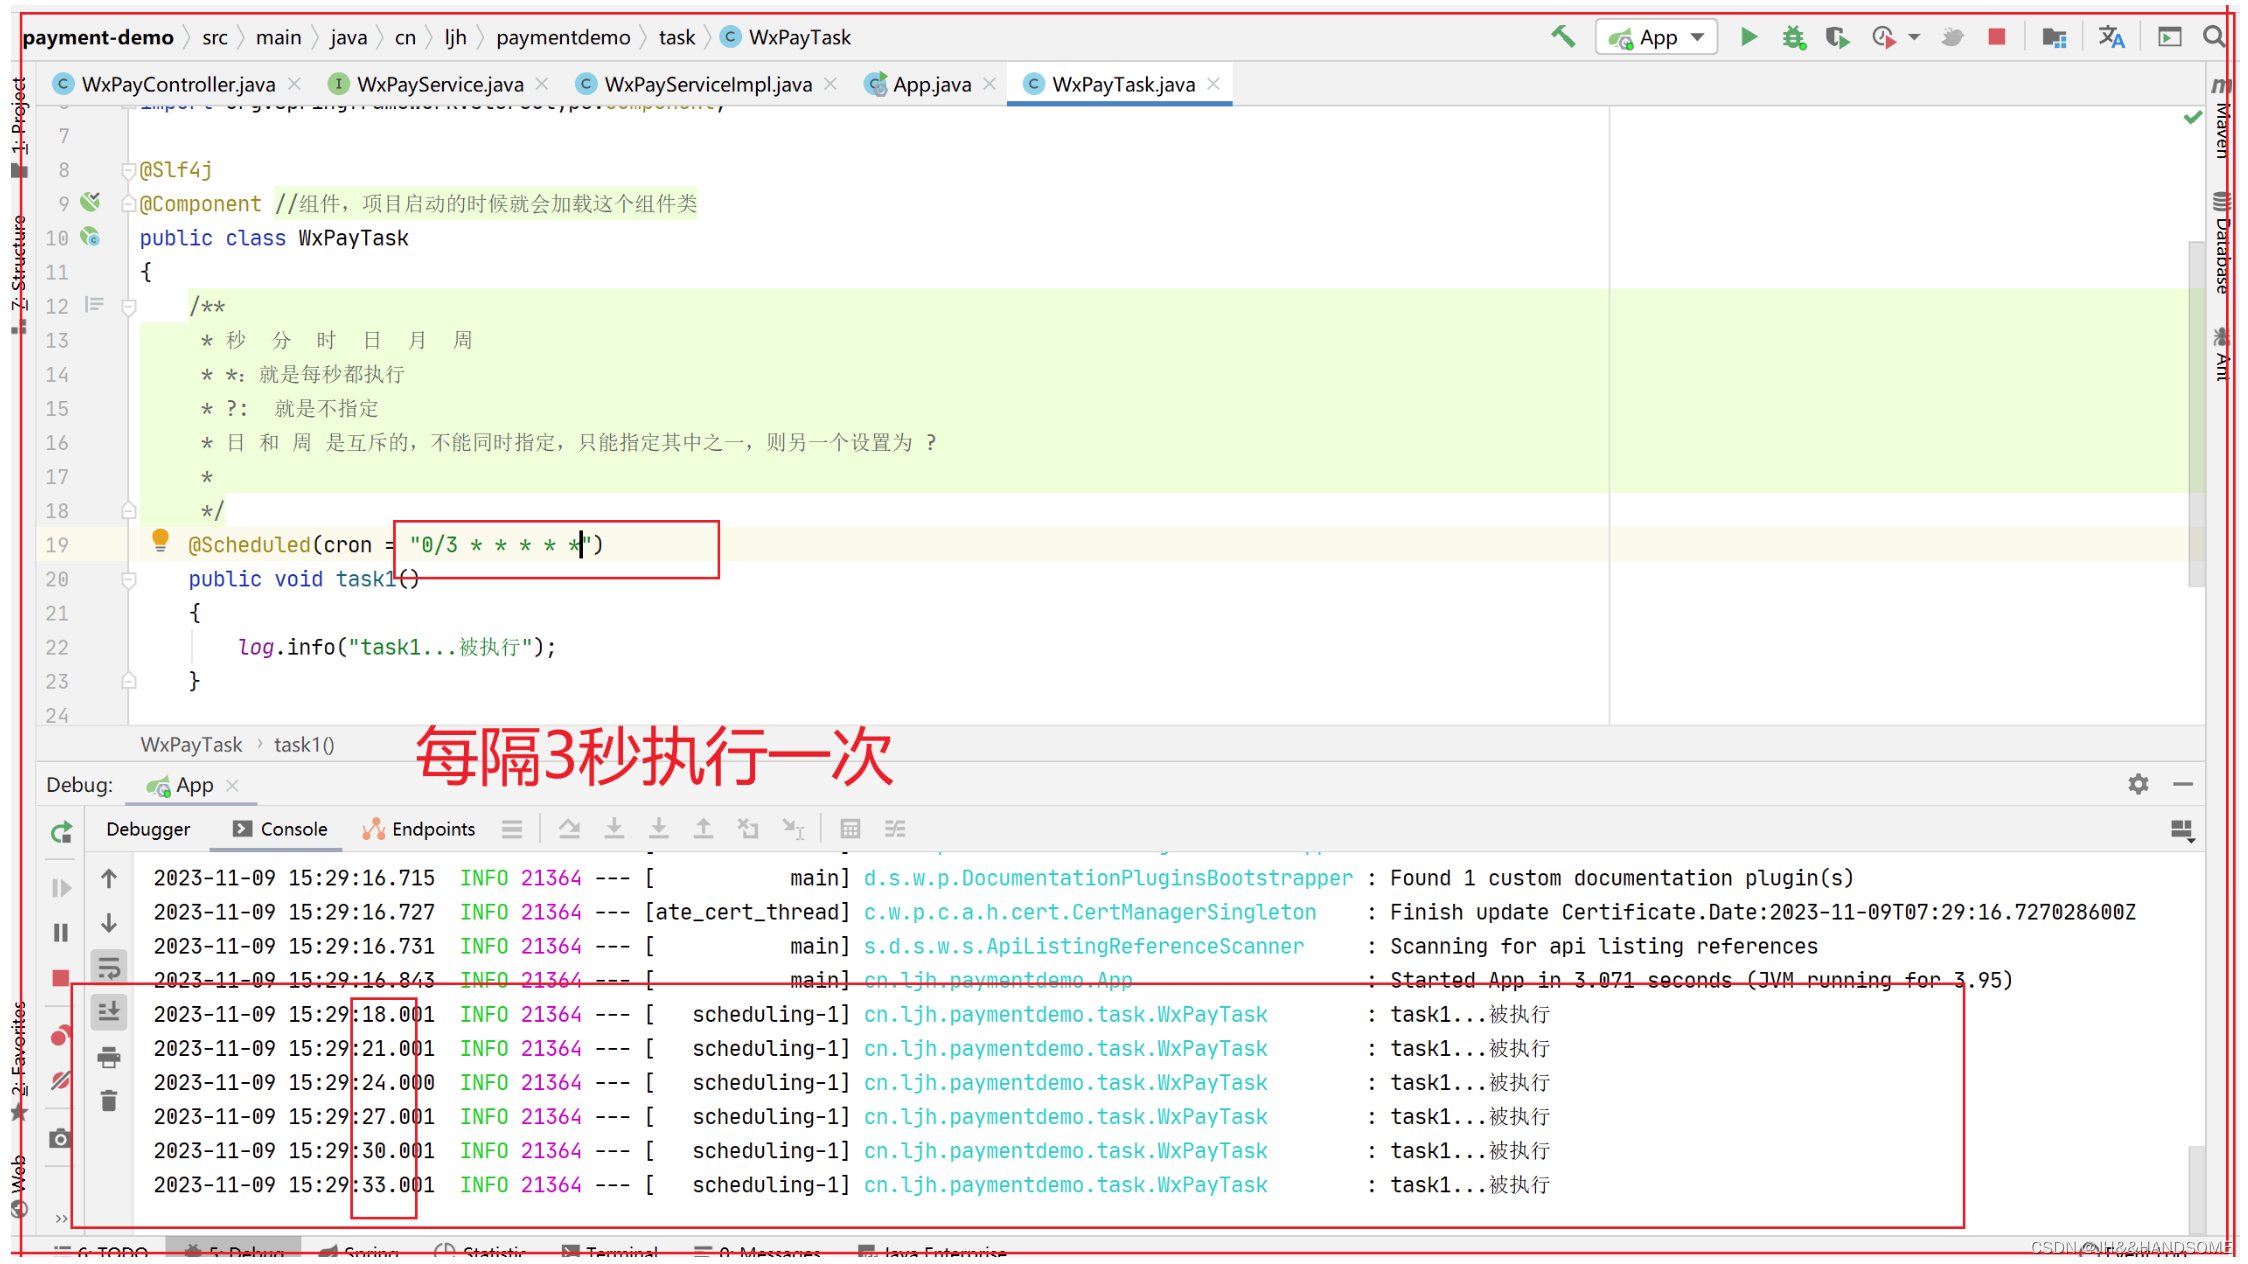This screenshot has height=1264, width=2248.
Task: Click the green Run button
Action: coord(1748,37)
